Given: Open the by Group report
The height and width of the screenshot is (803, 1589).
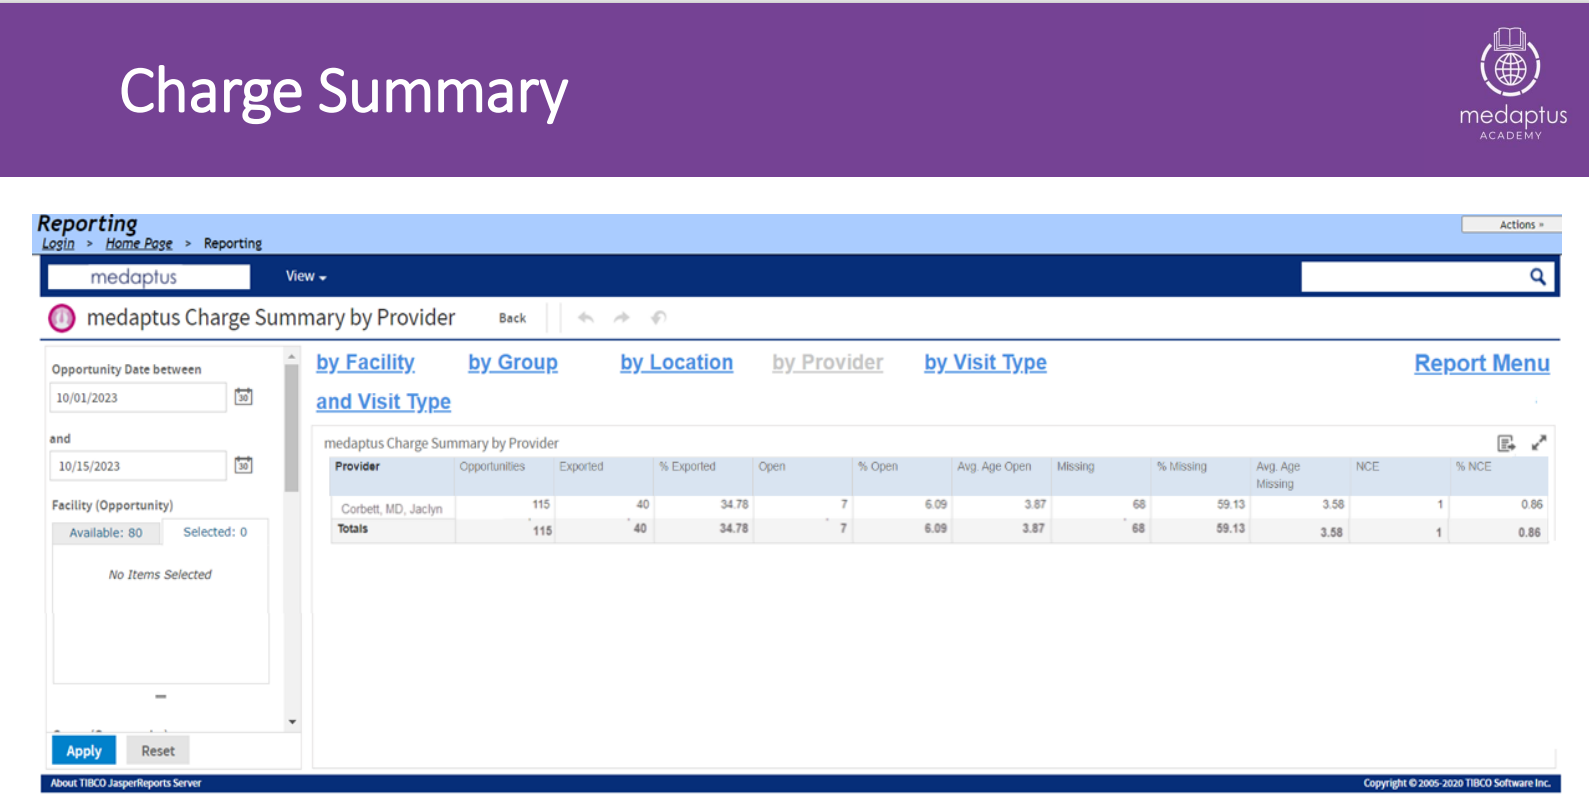Looking at the screenshot, I should tap(513, 363).
